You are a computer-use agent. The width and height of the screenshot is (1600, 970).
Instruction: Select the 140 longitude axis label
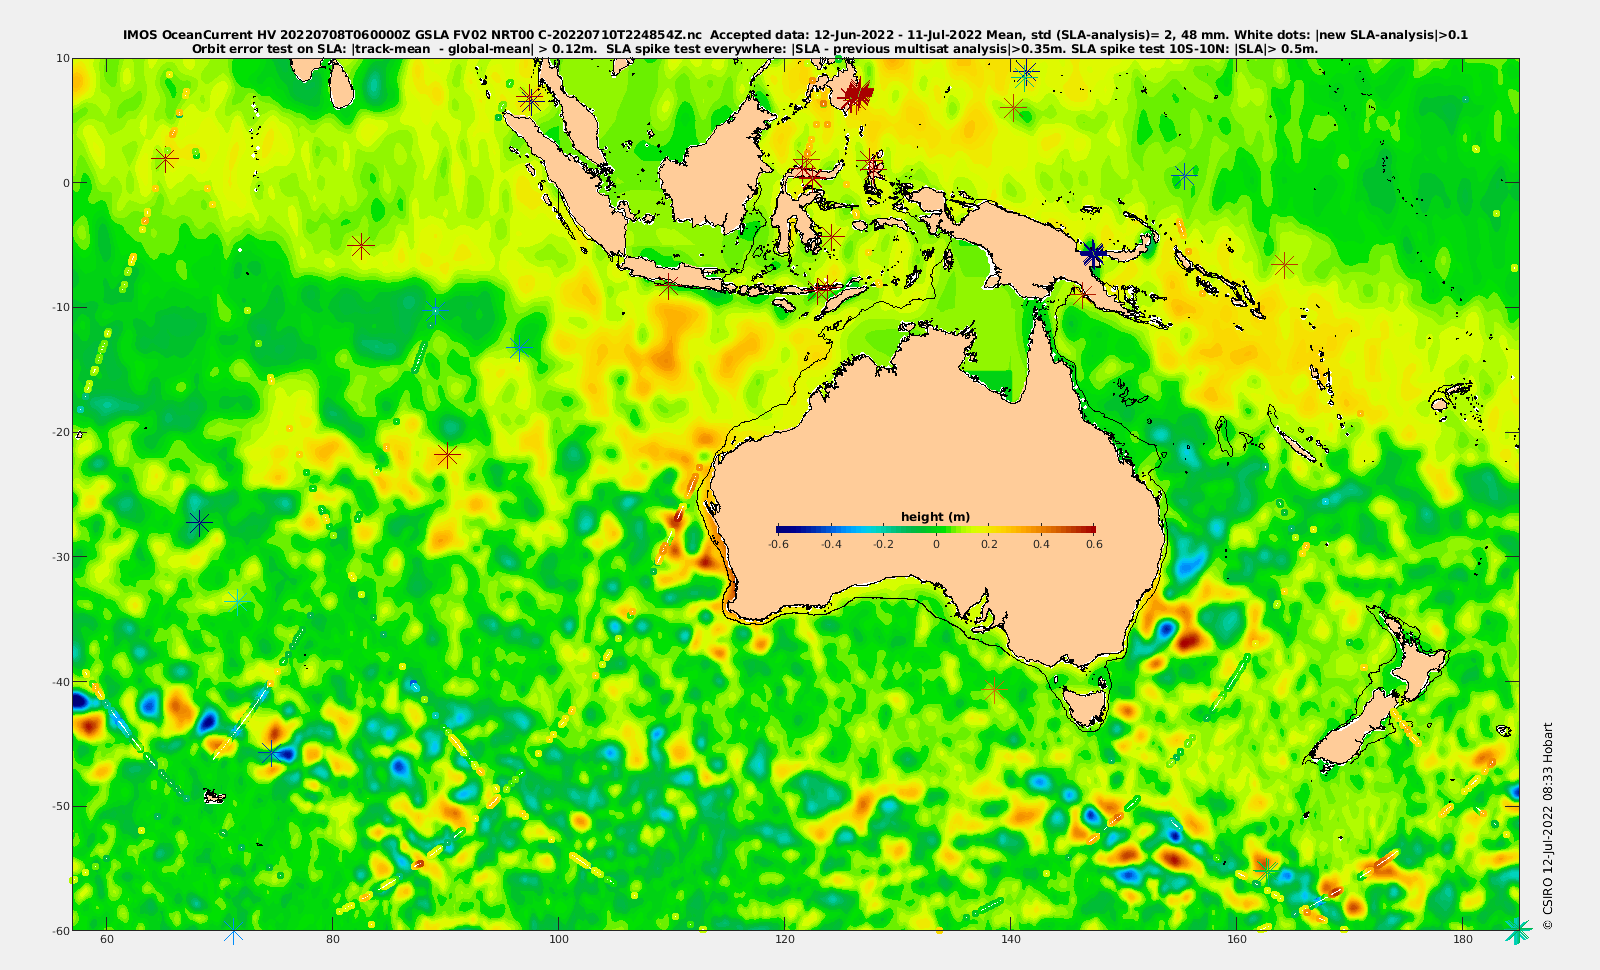click(x=1011, y=939)
